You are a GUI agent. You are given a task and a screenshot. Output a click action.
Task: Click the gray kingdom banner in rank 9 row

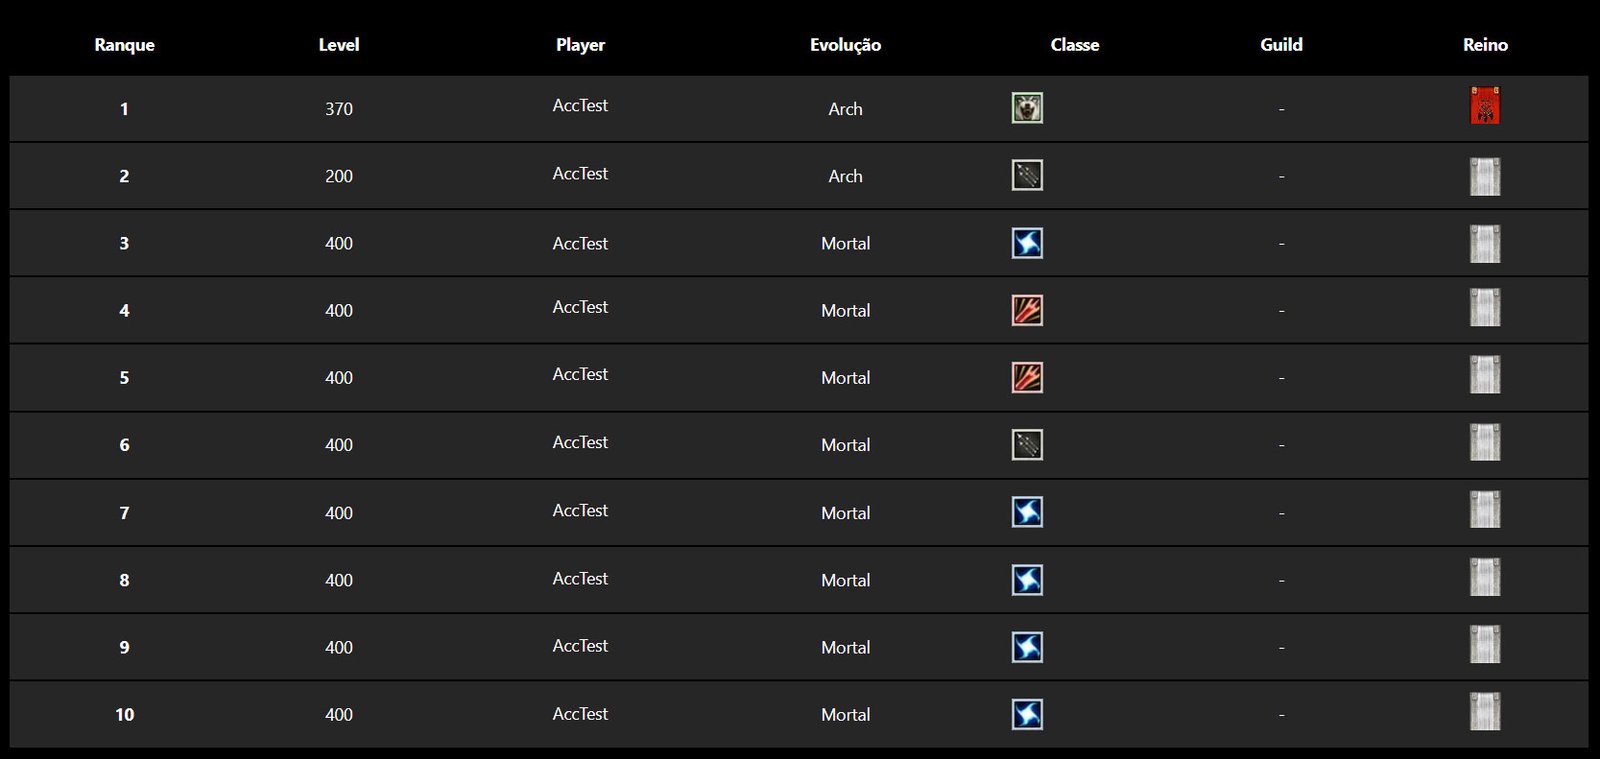coord(1485,645)
